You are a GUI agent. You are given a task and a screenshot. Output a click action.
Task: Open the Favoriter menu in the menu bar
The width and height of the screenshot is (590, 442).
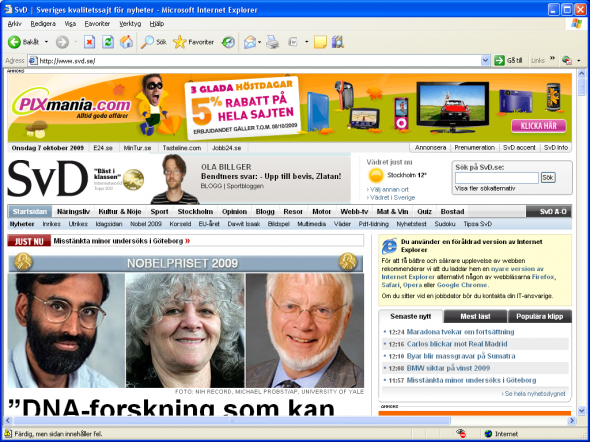[97, 24]
